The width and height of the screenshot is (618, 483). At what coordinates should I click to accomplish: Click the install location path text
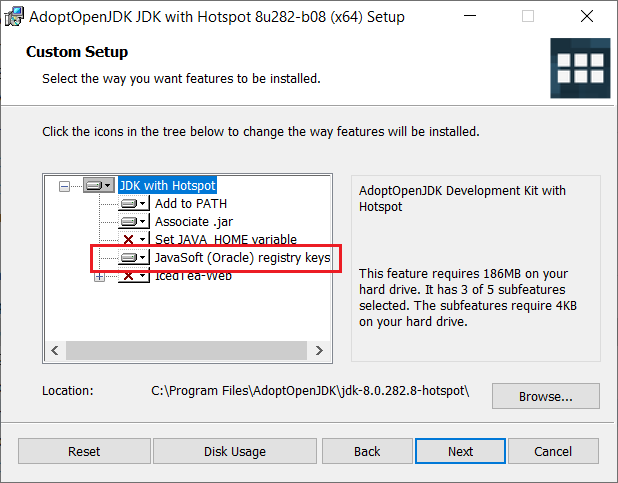pyautogui.click(x=310, y=391)
